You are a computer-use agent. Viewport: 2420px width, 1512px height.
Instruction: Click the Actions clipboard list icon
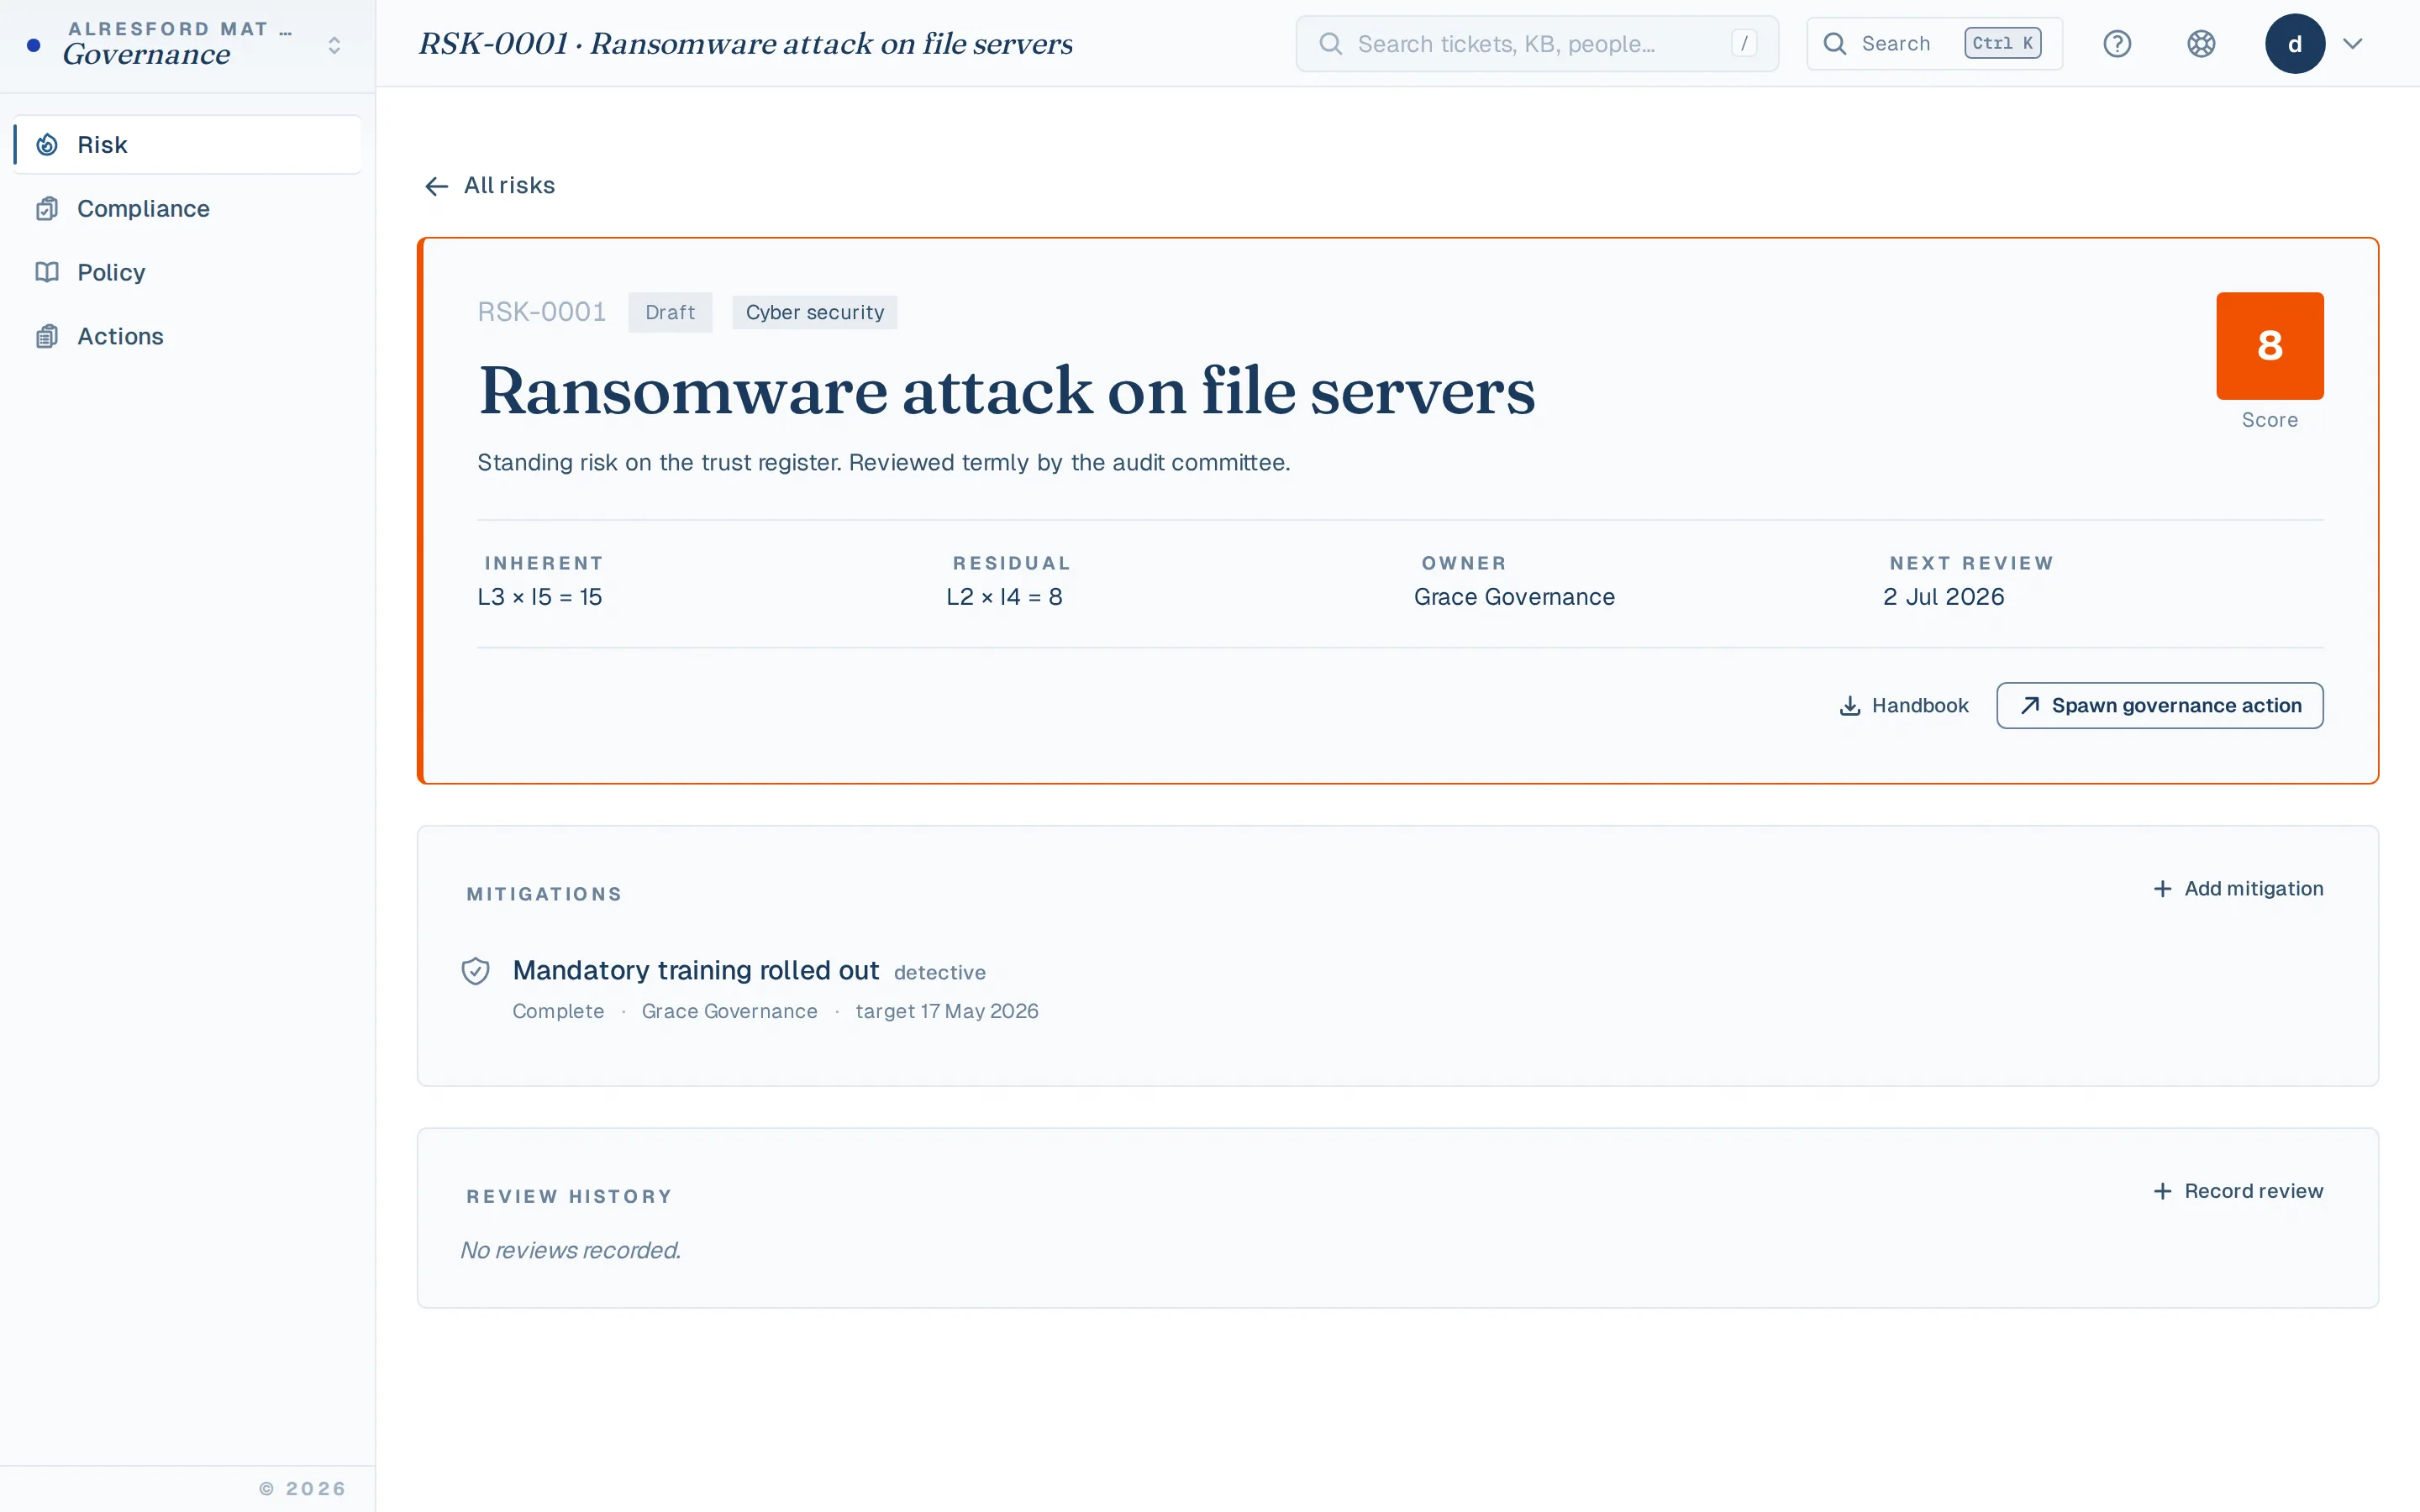click(47, 336)
